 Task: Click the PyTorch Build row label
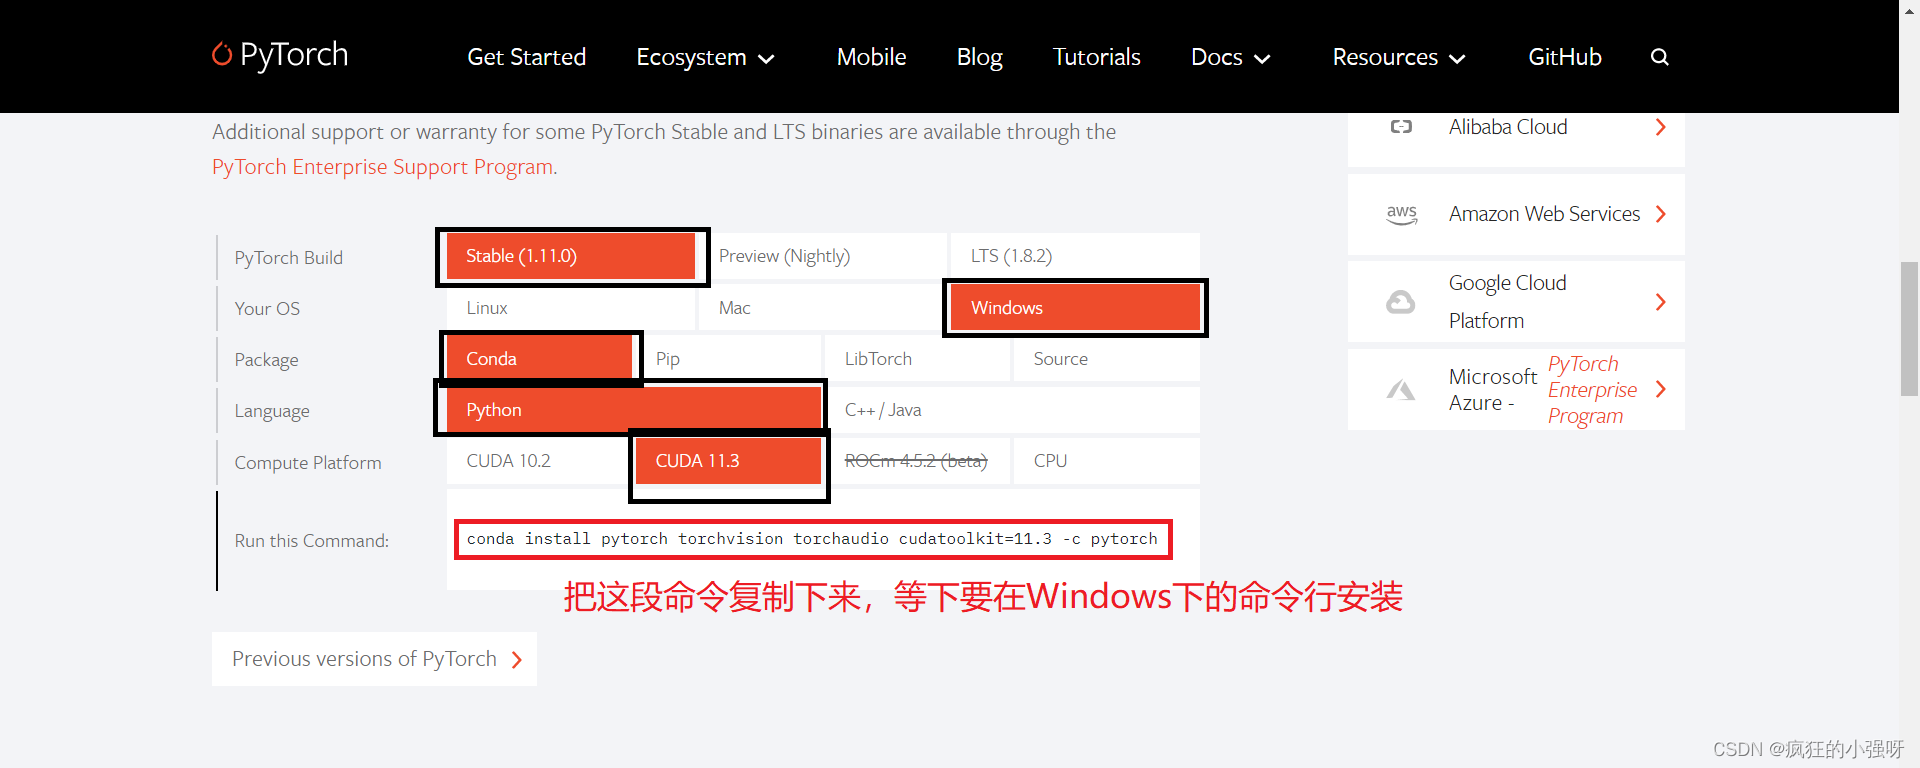coord(288,258)
